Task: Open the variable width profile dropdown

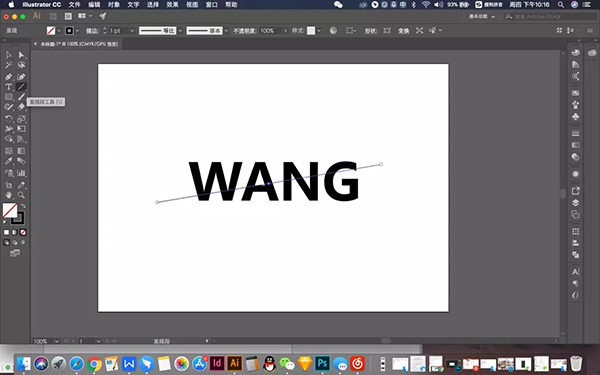Action: (x=180, y=31)
